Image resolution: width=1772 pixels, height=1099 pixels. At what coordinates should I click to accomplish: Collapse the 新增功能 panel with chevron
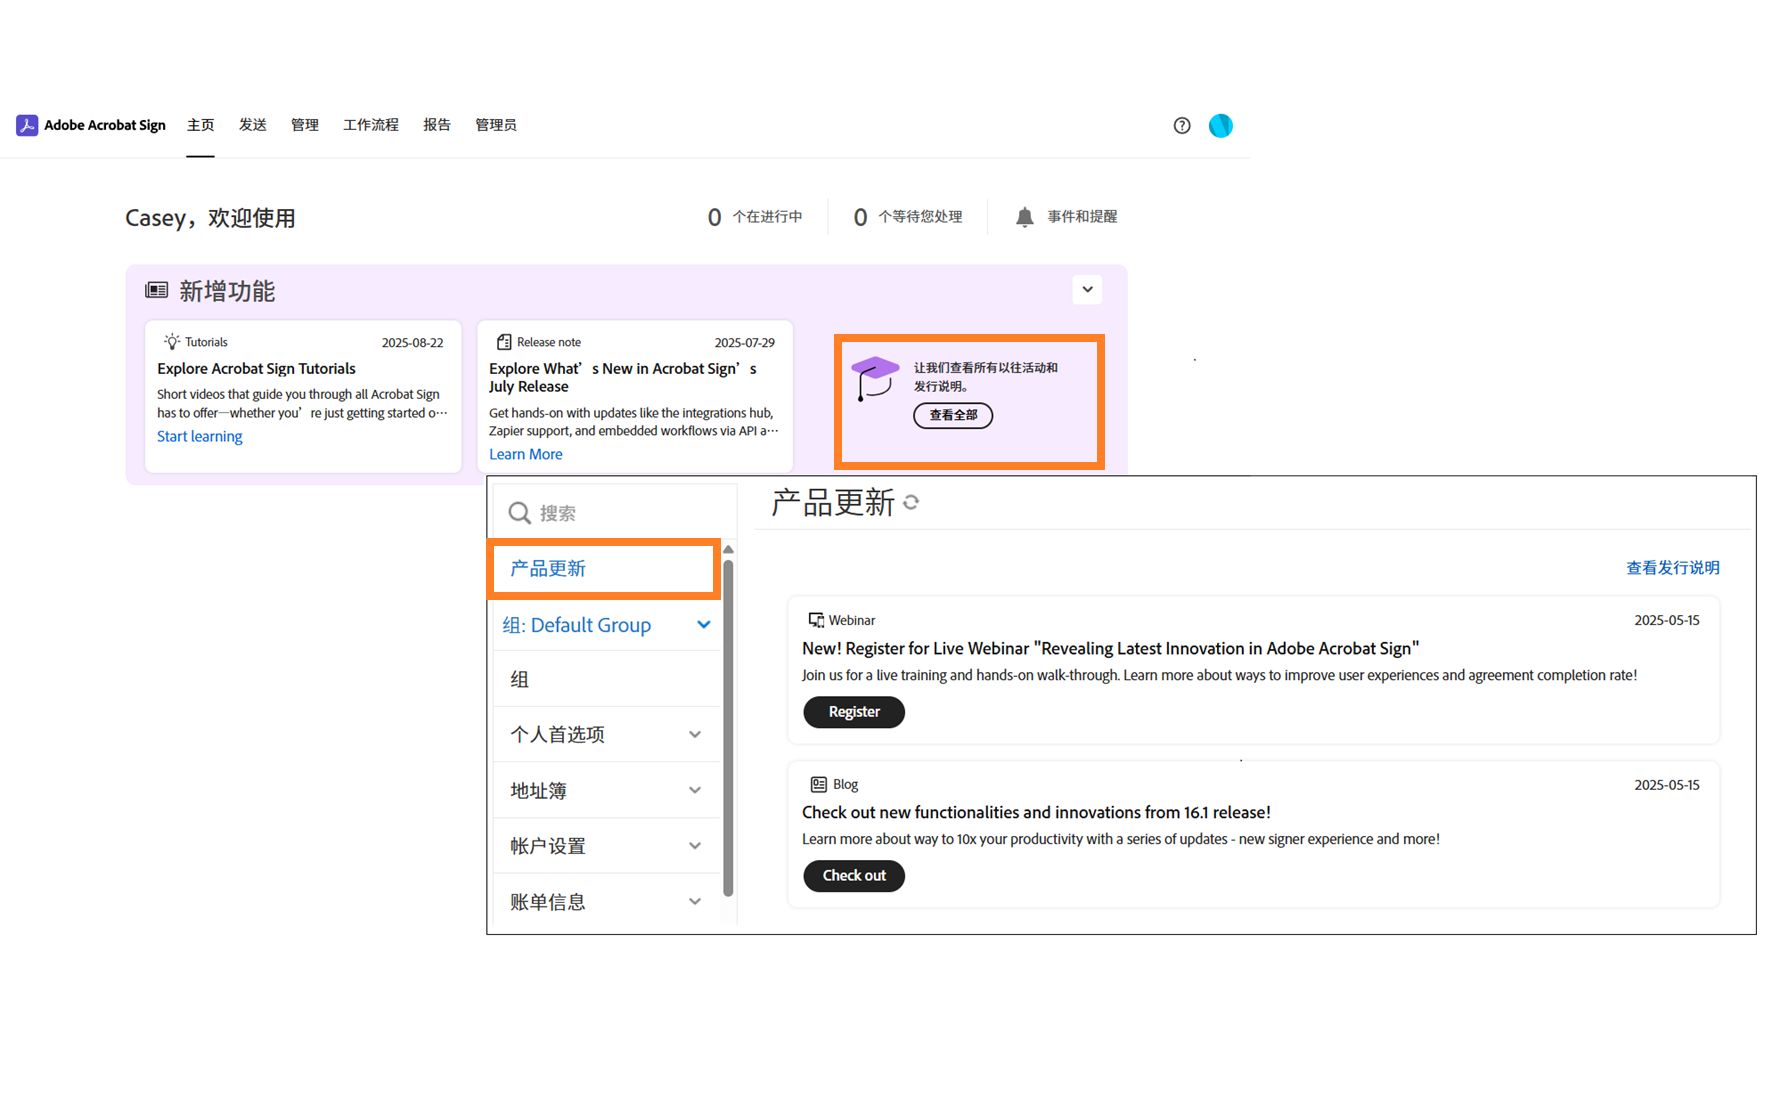(1087, 290)
